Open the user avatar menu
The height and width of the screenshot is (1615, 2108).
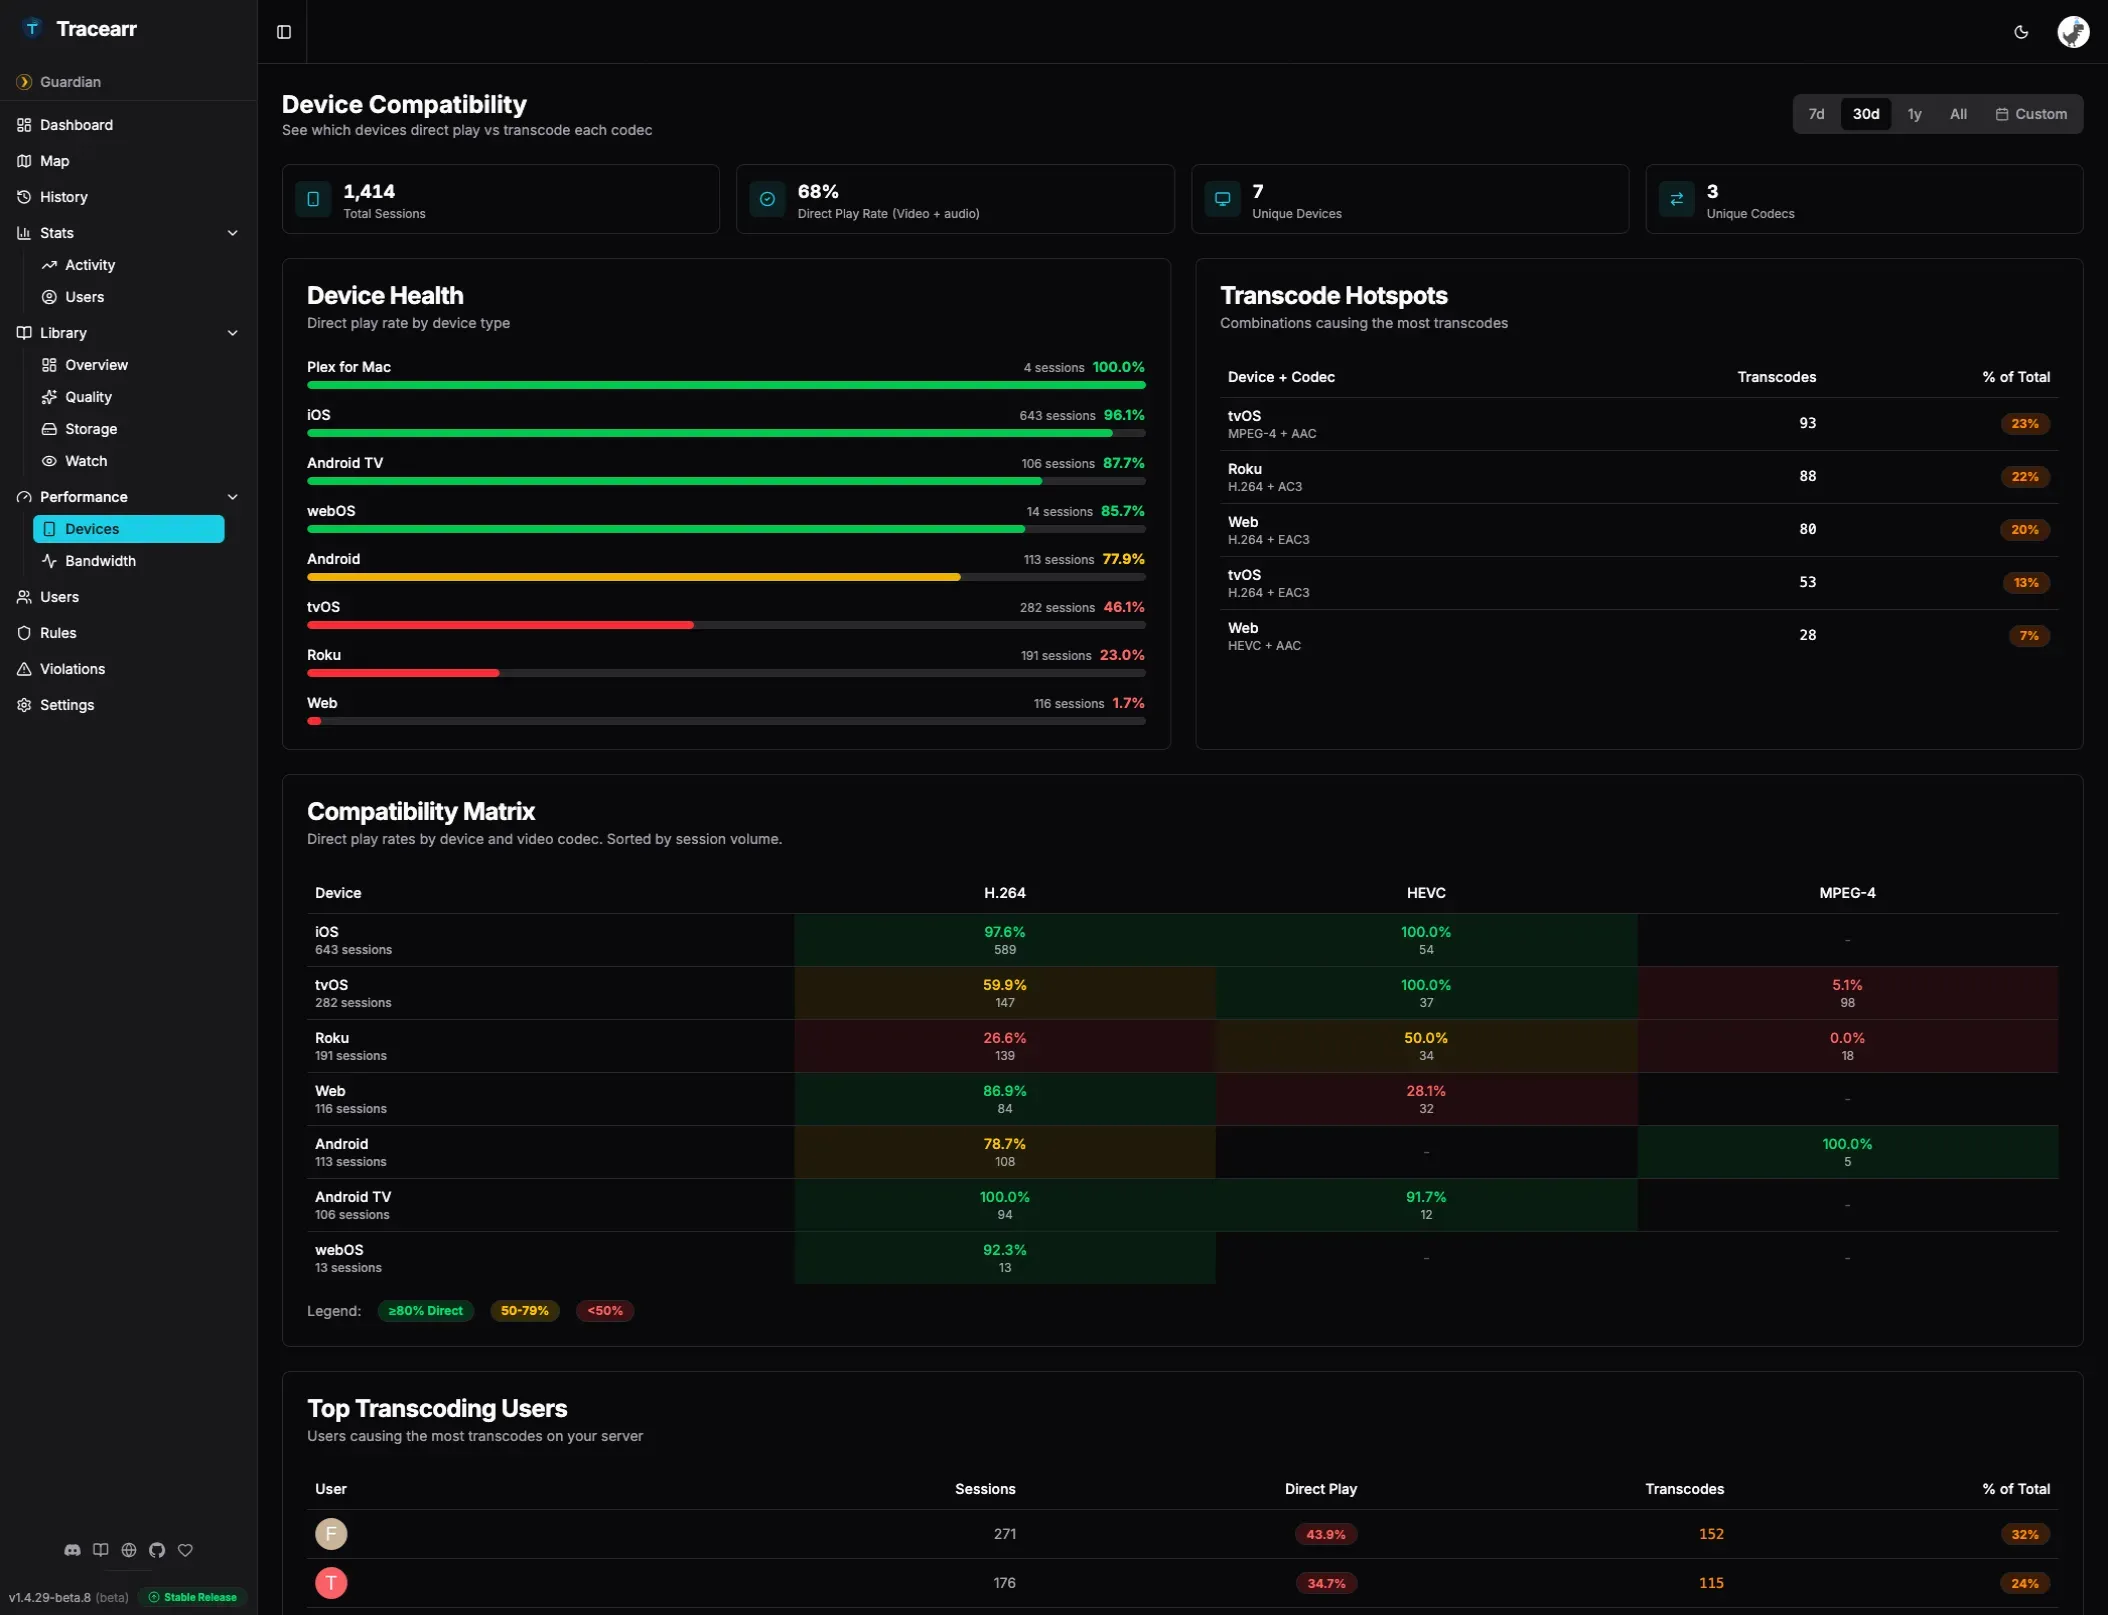pos(2073,32)
